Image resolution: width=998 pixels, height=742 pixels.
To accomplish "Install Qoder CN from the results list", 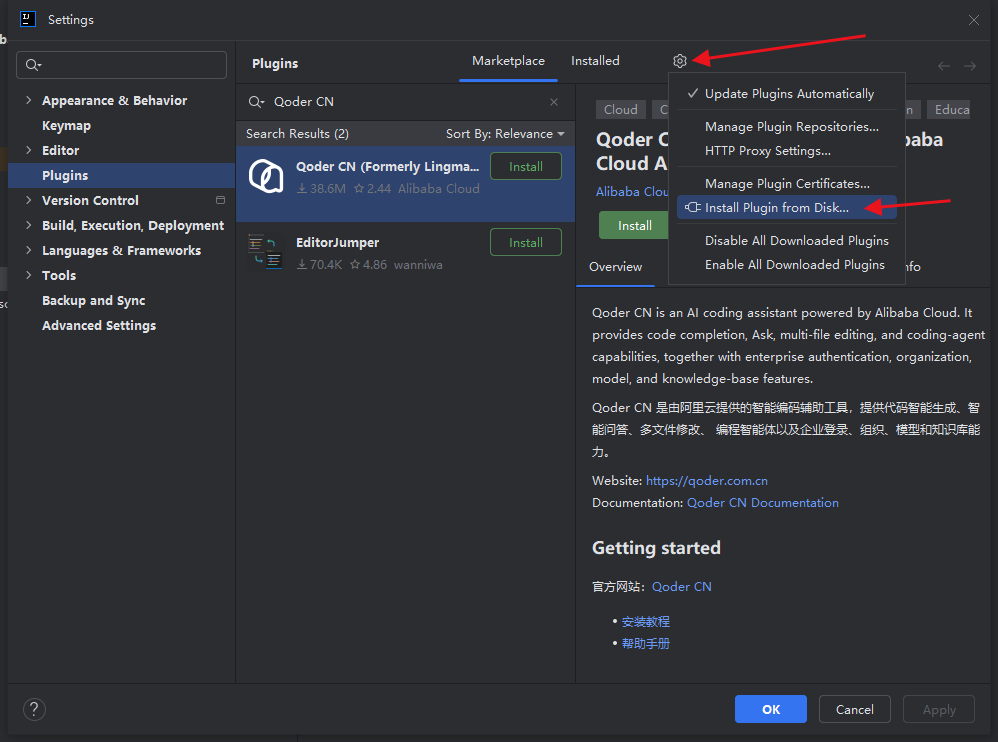I will coord(526,167).
